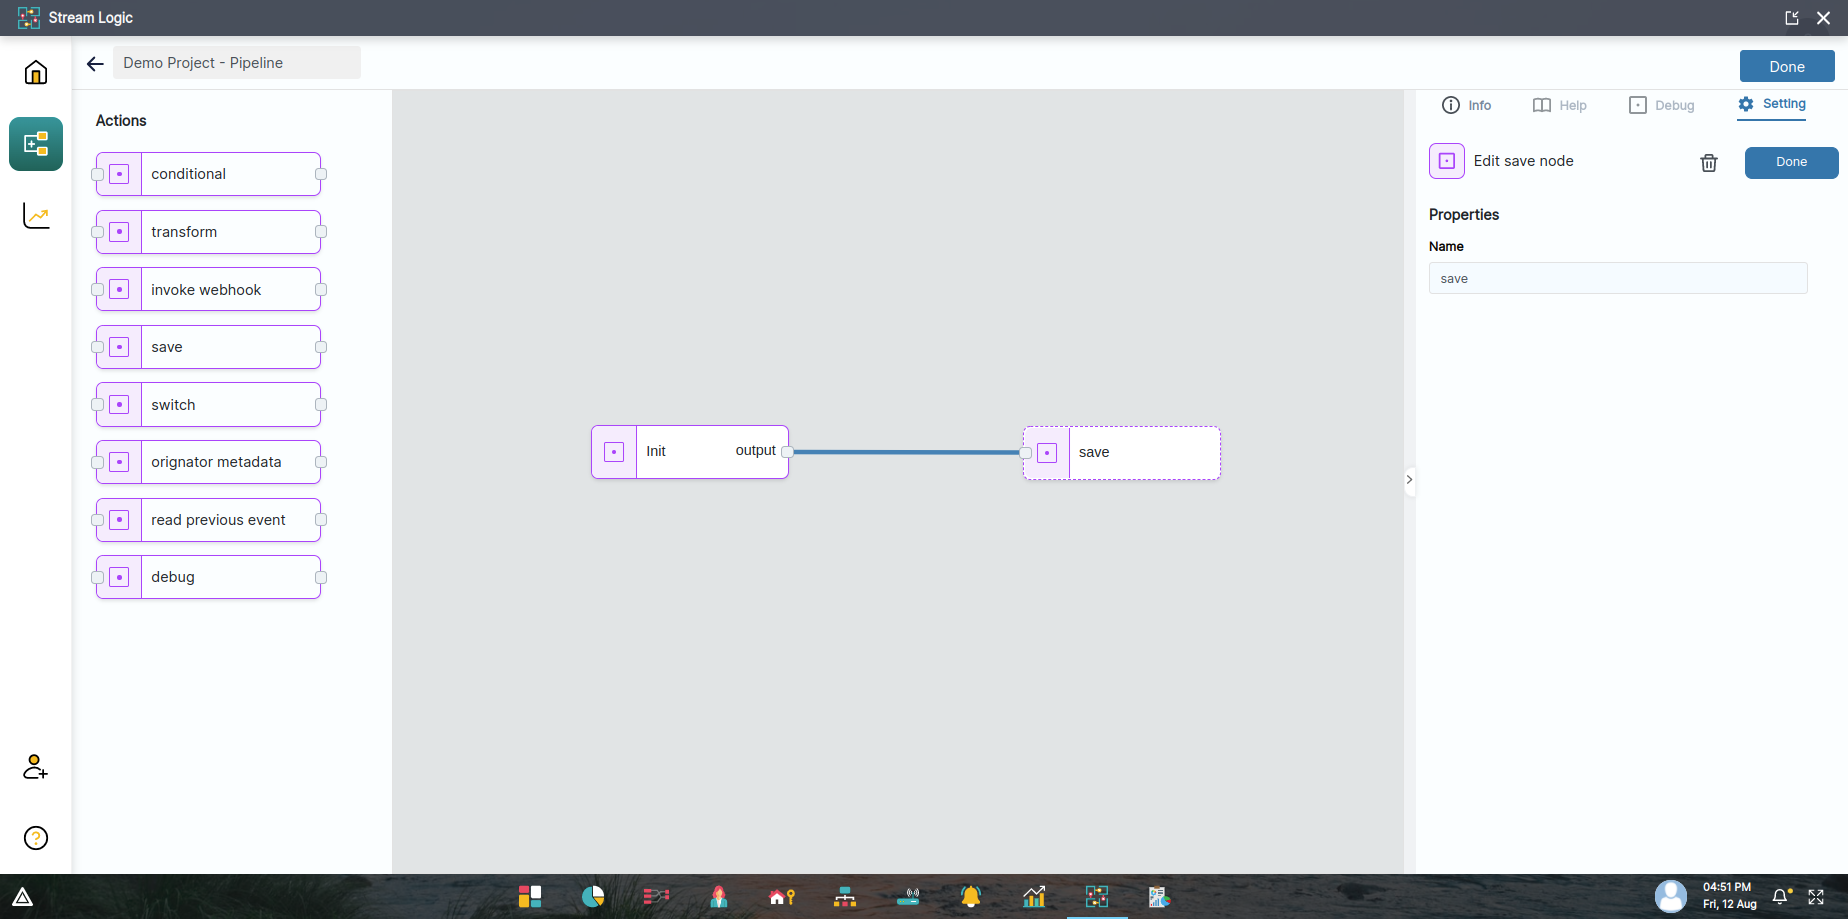This screenshot has height=919, width=1848.
Task: Open the Info tab
Action: tap(1466, 105)
